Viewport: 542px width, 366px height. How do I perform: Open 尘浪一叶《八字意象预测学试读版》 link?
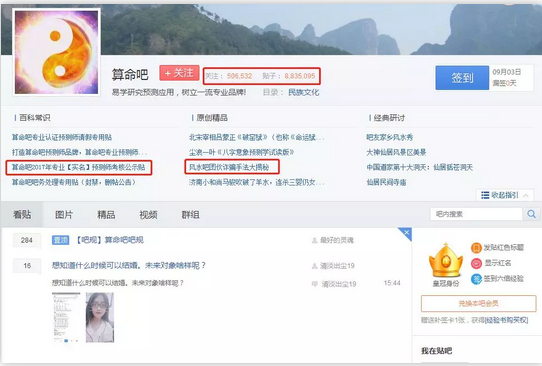(x=242, y=152)
